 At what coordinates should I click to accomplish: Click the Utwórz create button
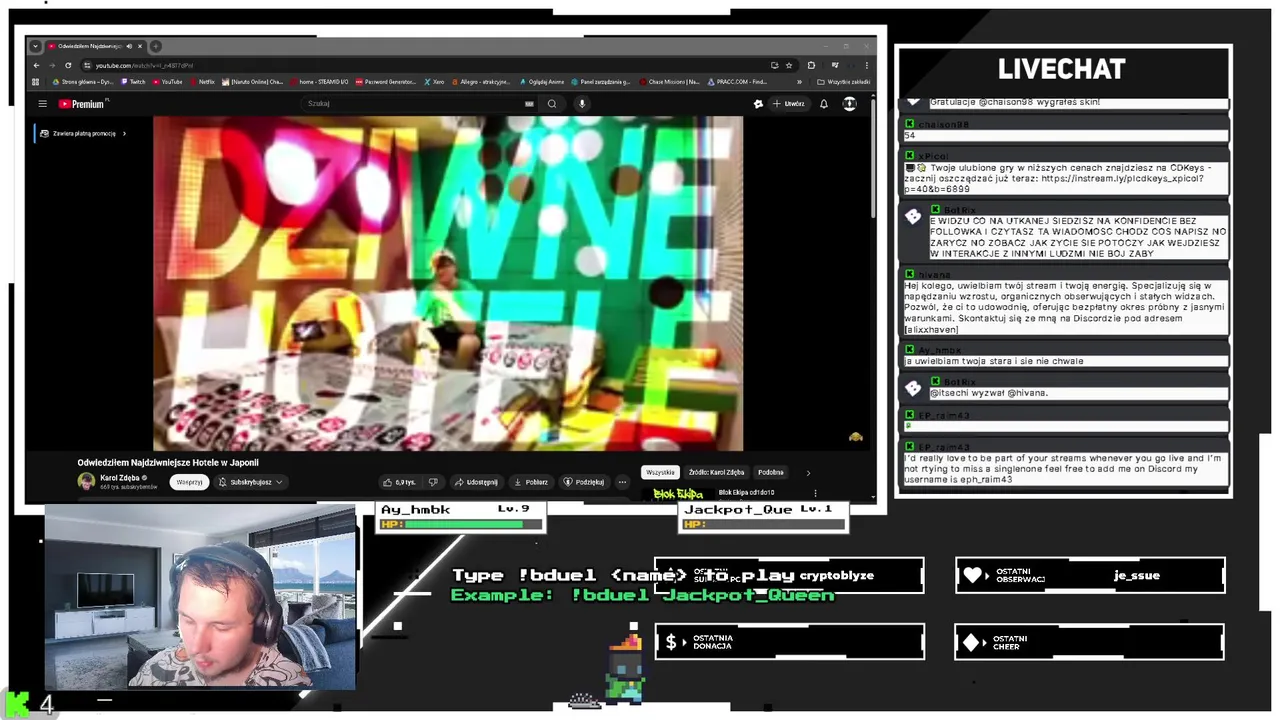[789, 104]
